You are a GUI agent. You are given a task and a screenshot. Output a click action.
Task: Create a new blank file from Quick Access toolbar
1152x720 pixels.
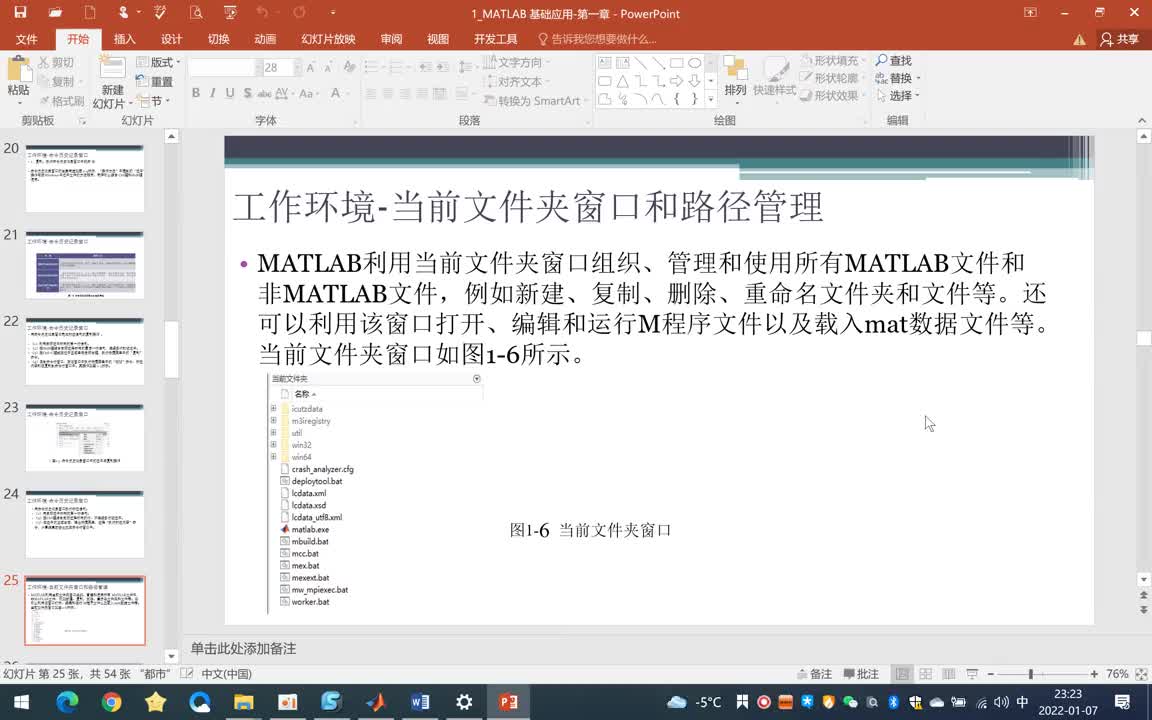click(x=90, y=12)
